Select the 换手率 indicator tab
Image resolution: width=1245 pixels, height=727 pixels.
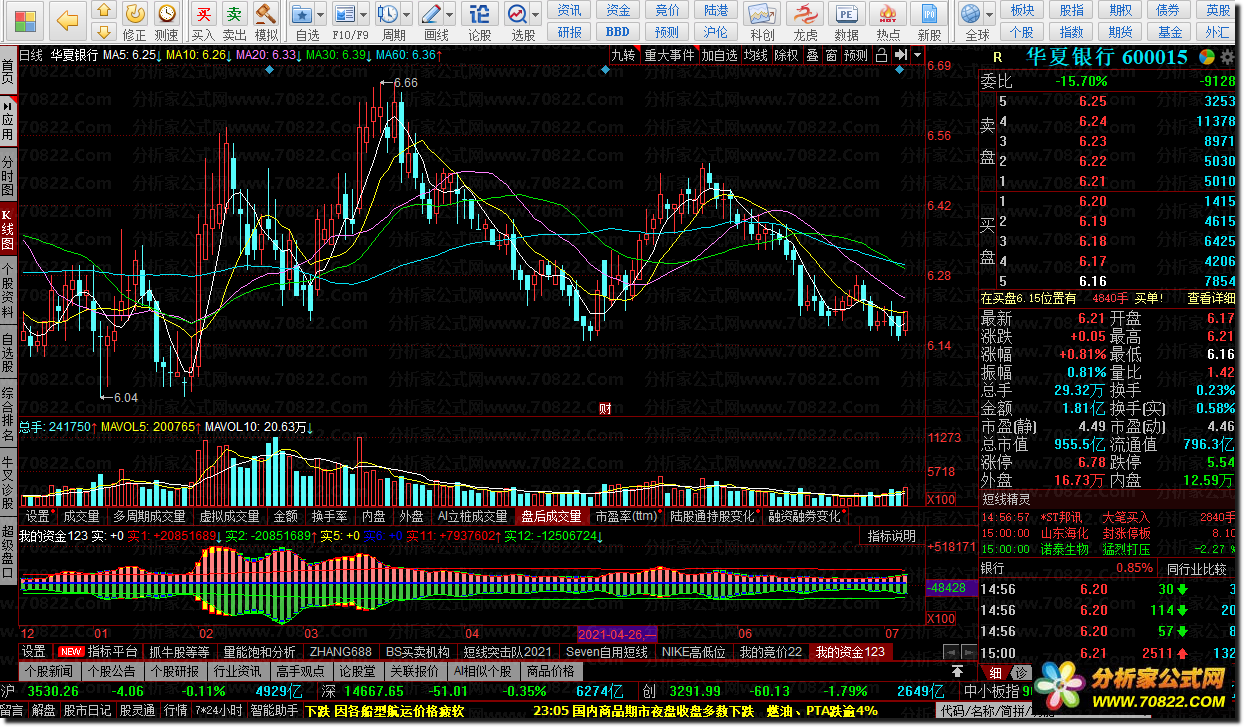point(329,516)
